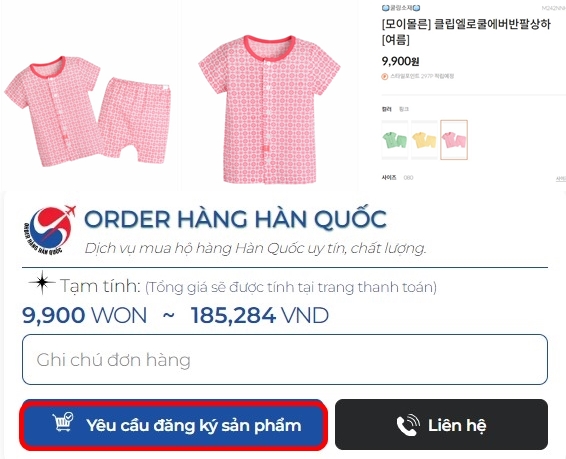Click the ice cube icon after 쿨링소재
Image resolution: width=566 pixels, height=459 pixels.
[417, 8]
